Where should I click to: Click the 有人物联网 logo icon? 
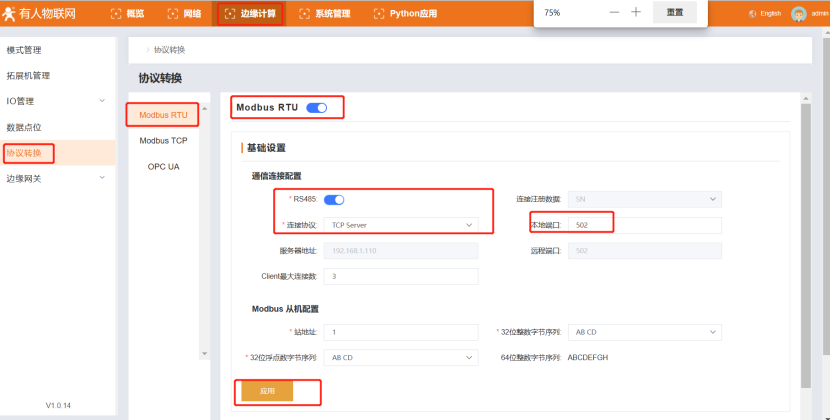9,14
